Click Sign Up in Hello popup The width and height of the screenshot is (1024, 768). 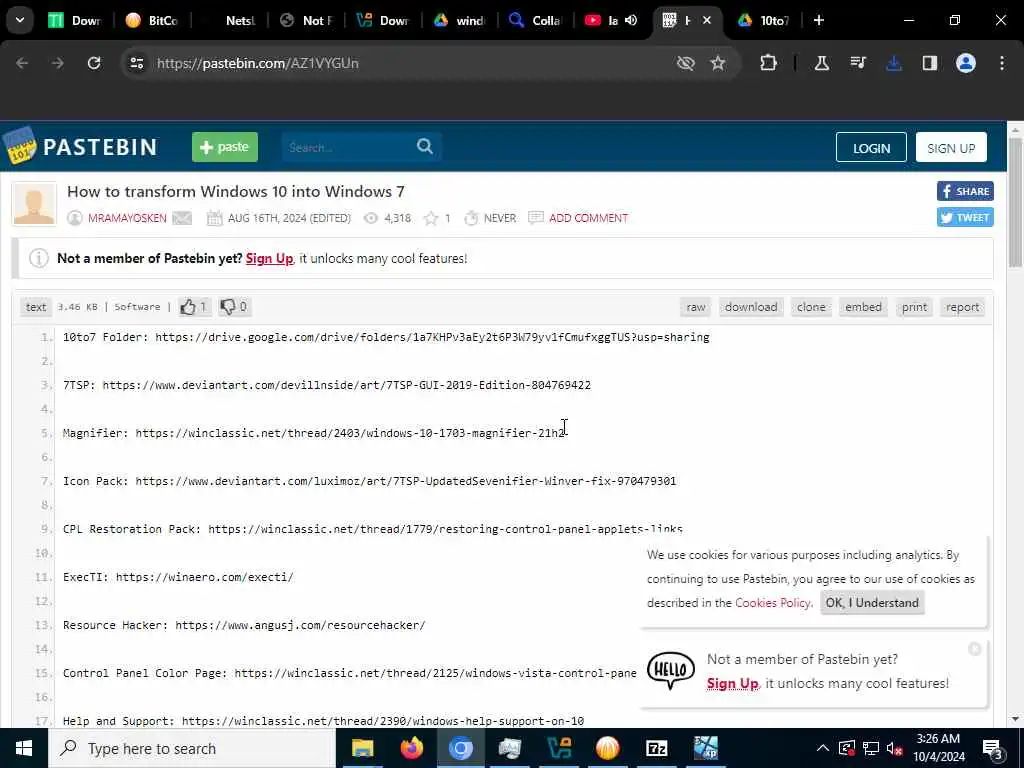(733, 684)
